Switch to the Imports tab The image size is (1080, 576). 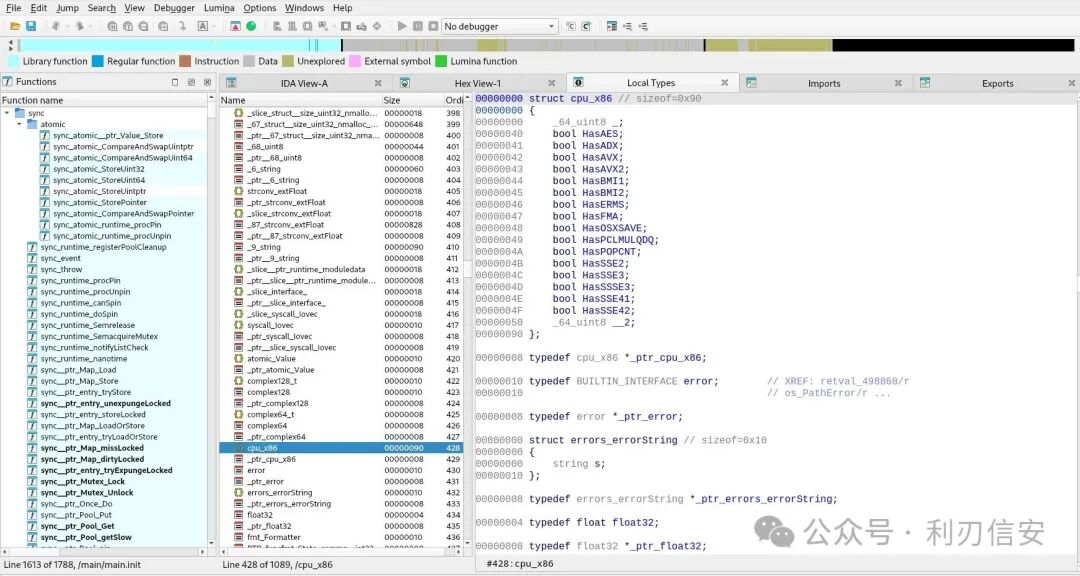824,83
